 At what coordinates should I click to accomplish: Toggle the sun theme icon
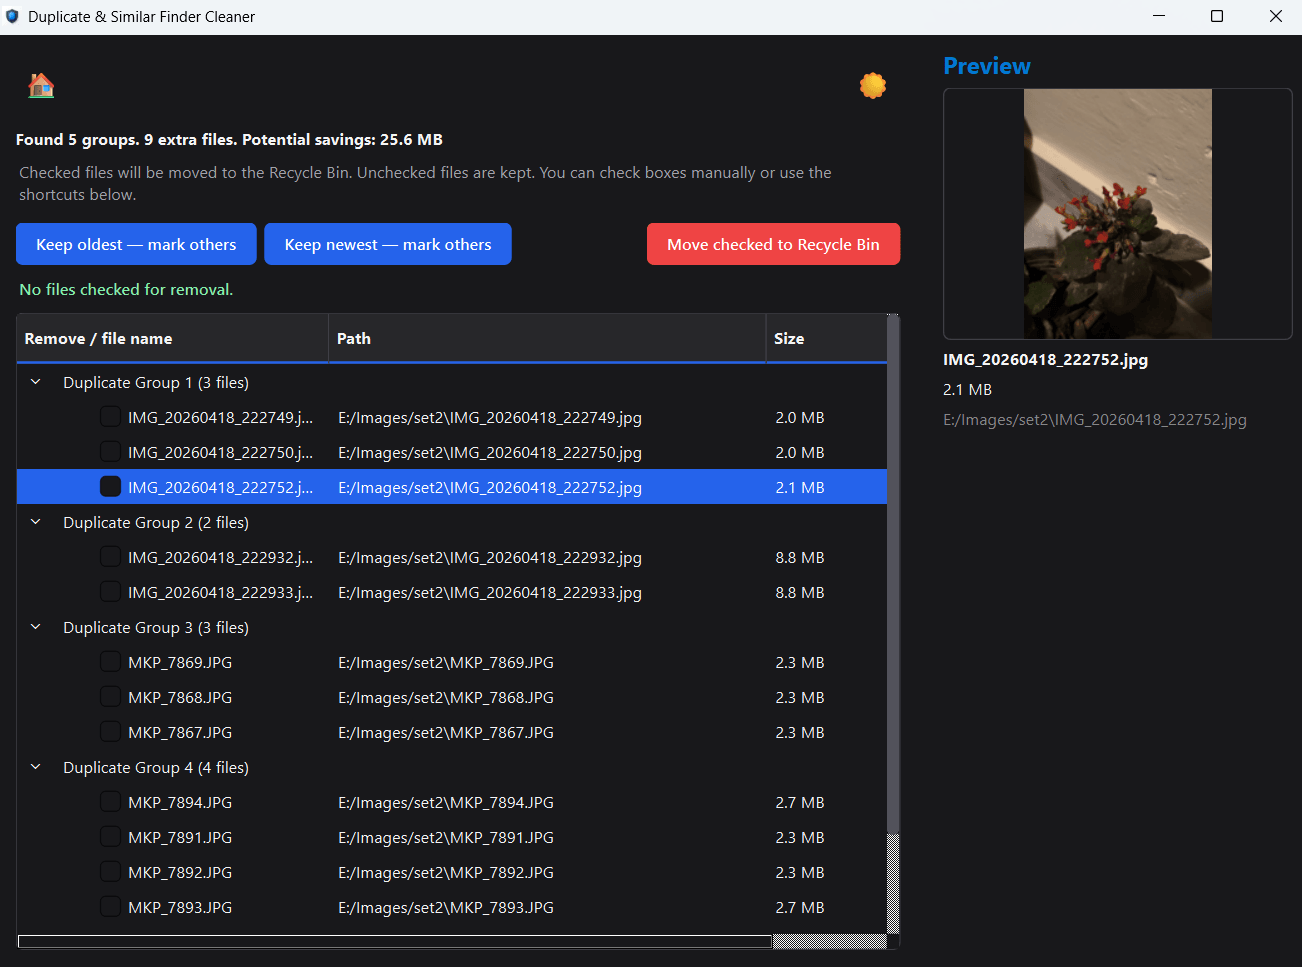point(873,86)
